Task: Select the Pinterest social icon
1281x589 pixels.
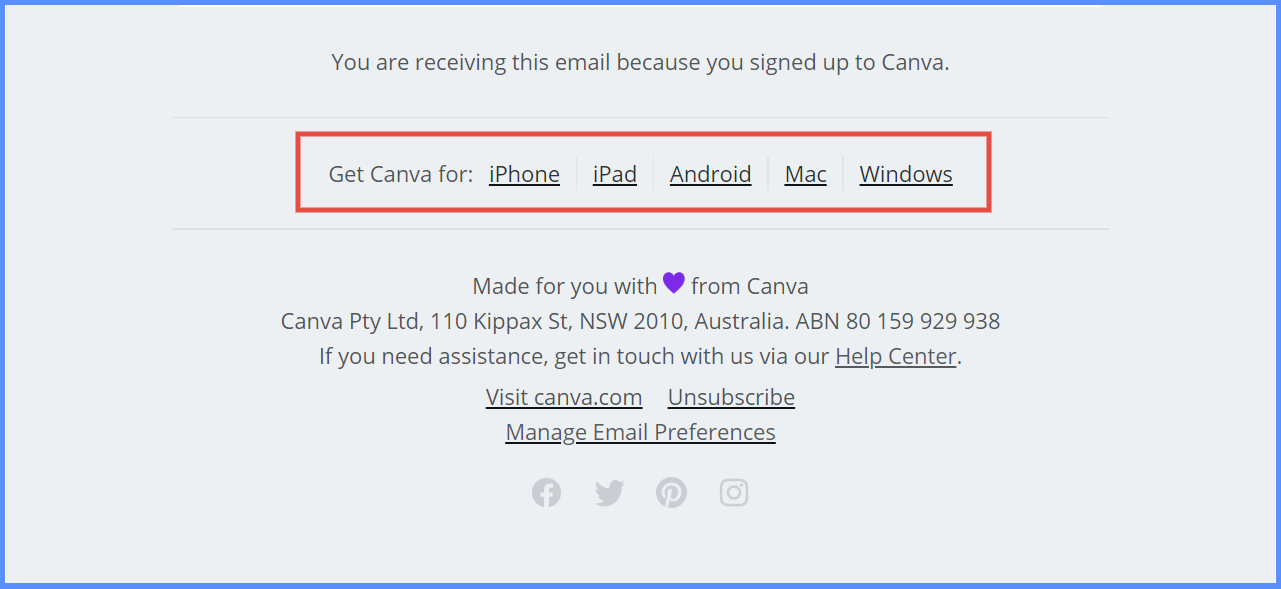Action: pyautogui.click(x=671, y=492)
